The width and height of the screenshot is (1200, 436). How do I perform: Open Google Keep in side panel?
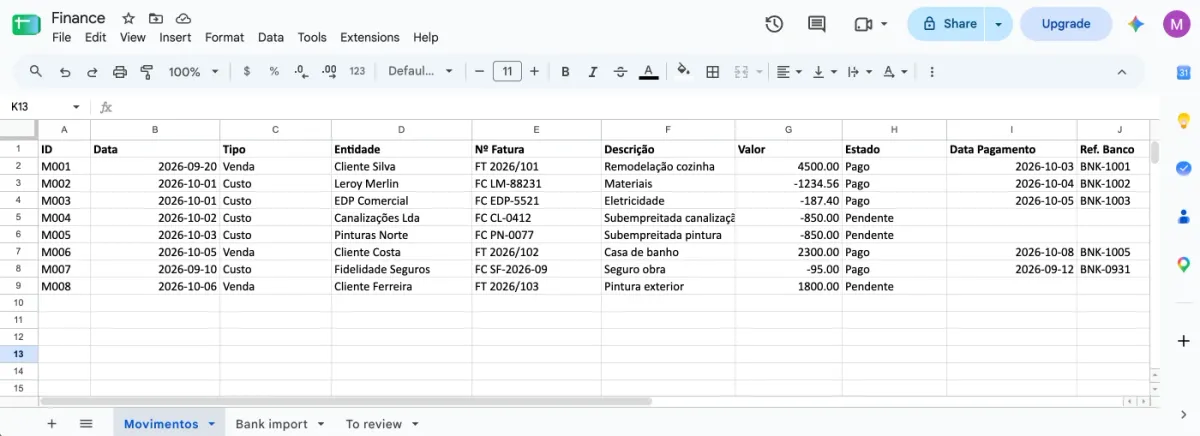1183,119
